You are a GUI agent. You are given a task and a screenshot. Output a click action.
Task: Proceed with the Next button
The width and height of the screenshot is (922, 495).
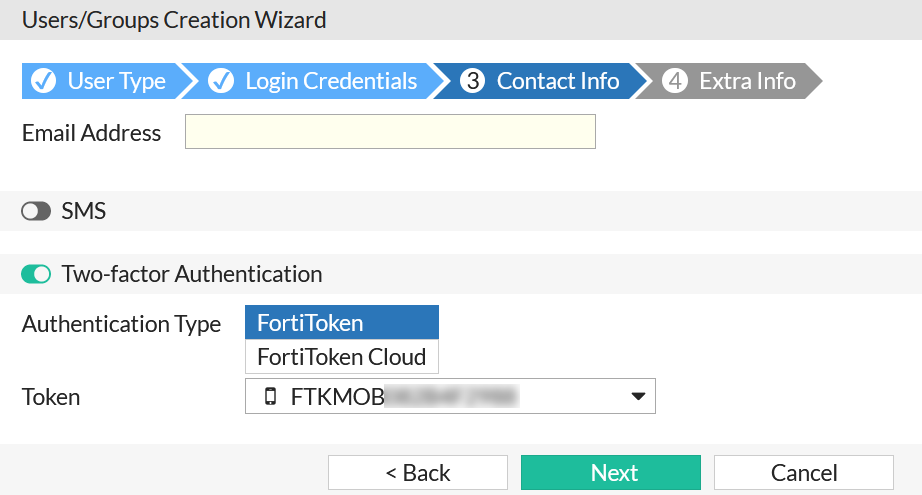click(x=611, y=473)
